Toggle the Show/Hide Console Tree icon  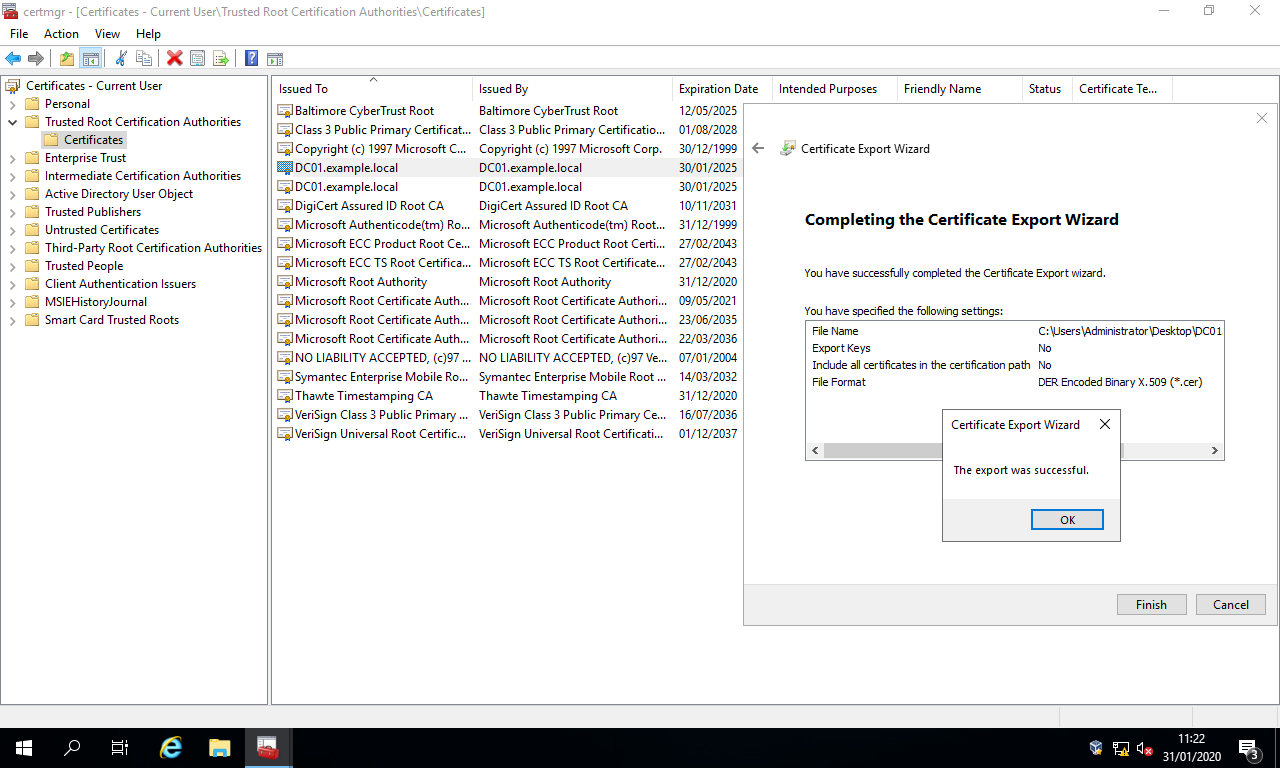(x=91, y=57)
